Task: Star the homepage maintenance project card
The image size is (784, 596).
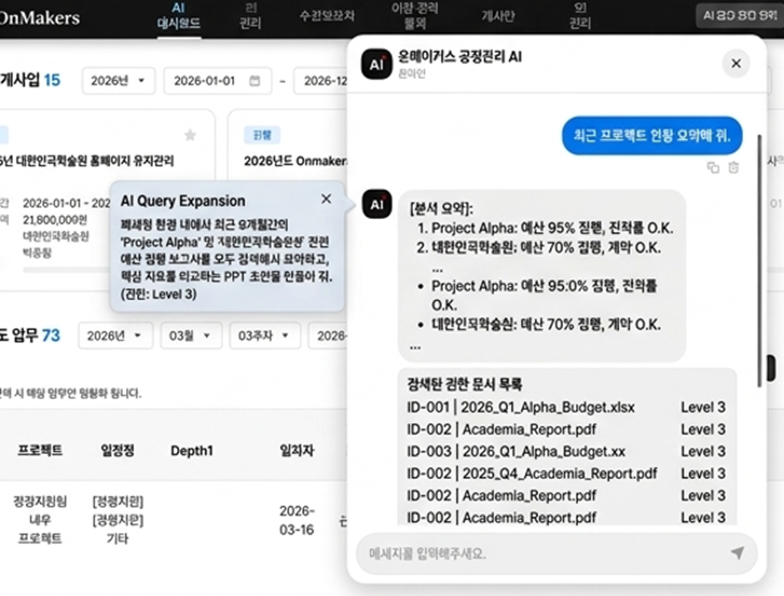Action: pyautogui.click(x=190, y=135)
